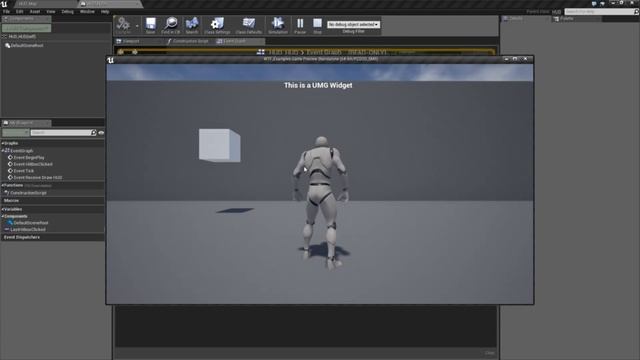This screenshot has height=360, width=640.
Task: Click the Clear button in bottom panel
Action: tap(489, 353)
